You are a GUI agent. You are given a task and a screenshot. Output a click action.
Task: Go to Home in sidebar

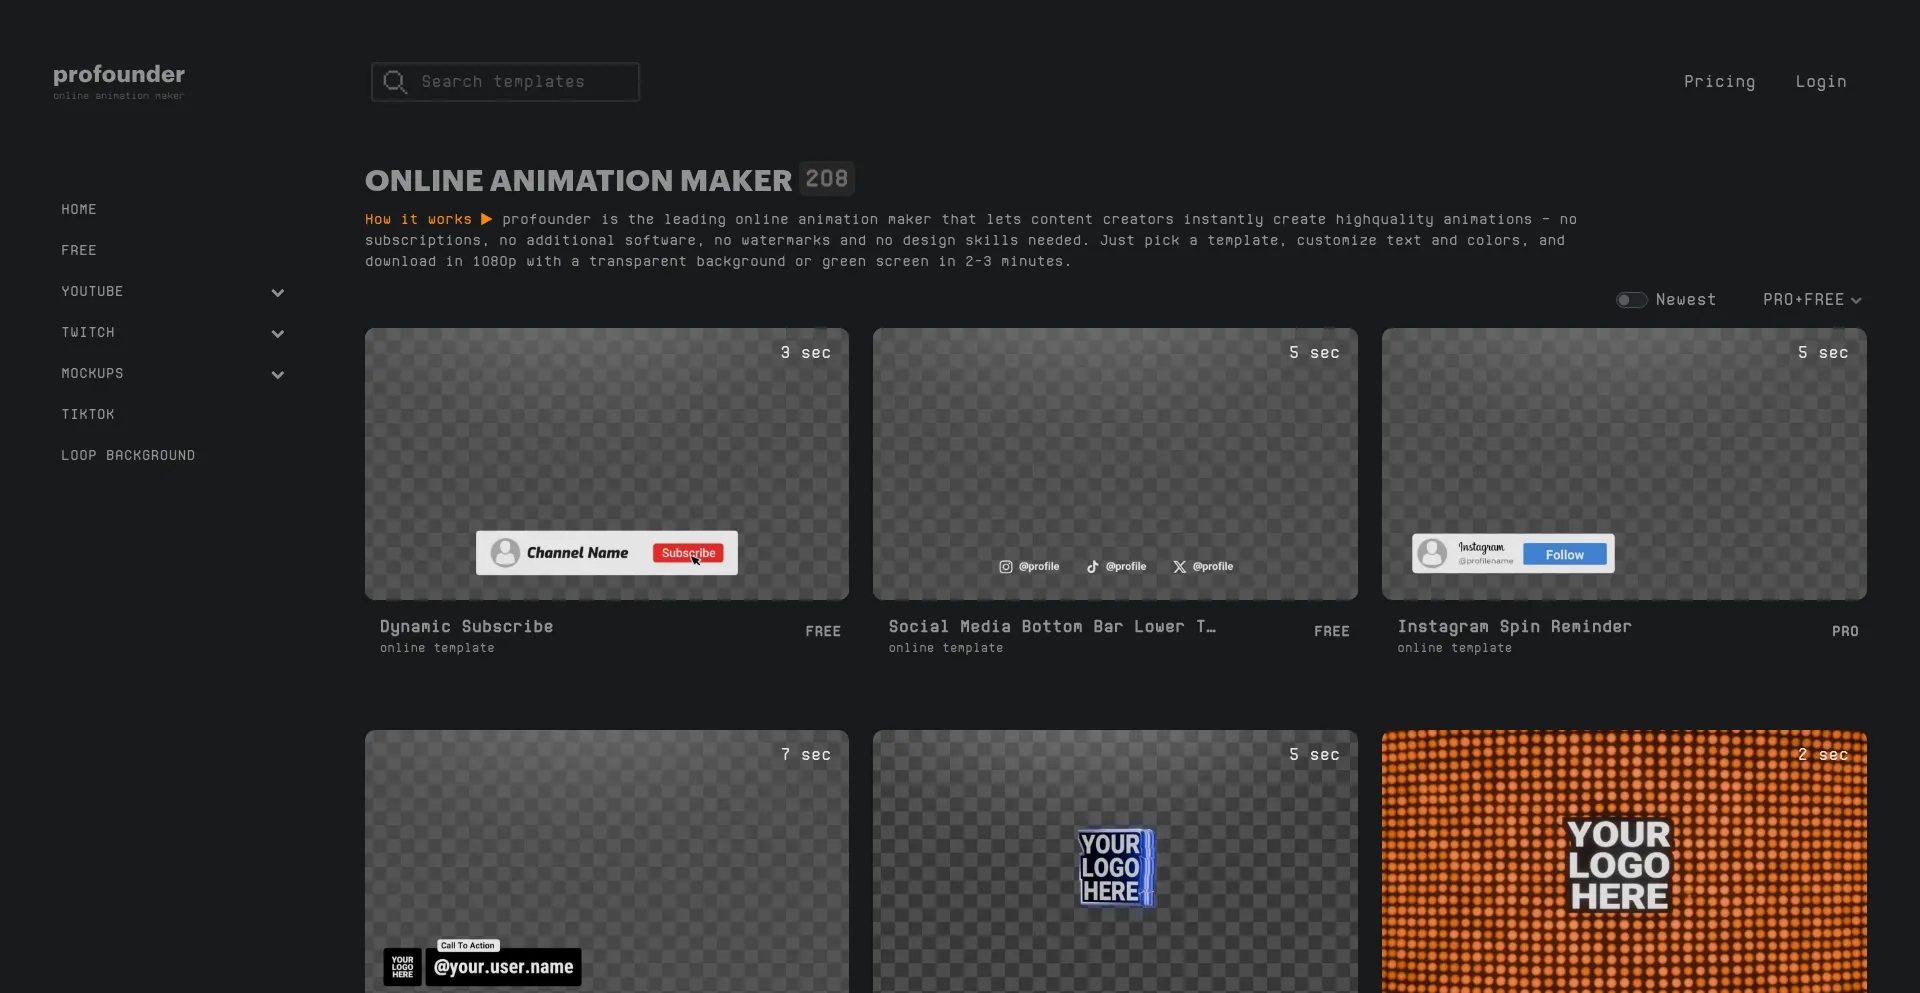[x=79, y=209]
